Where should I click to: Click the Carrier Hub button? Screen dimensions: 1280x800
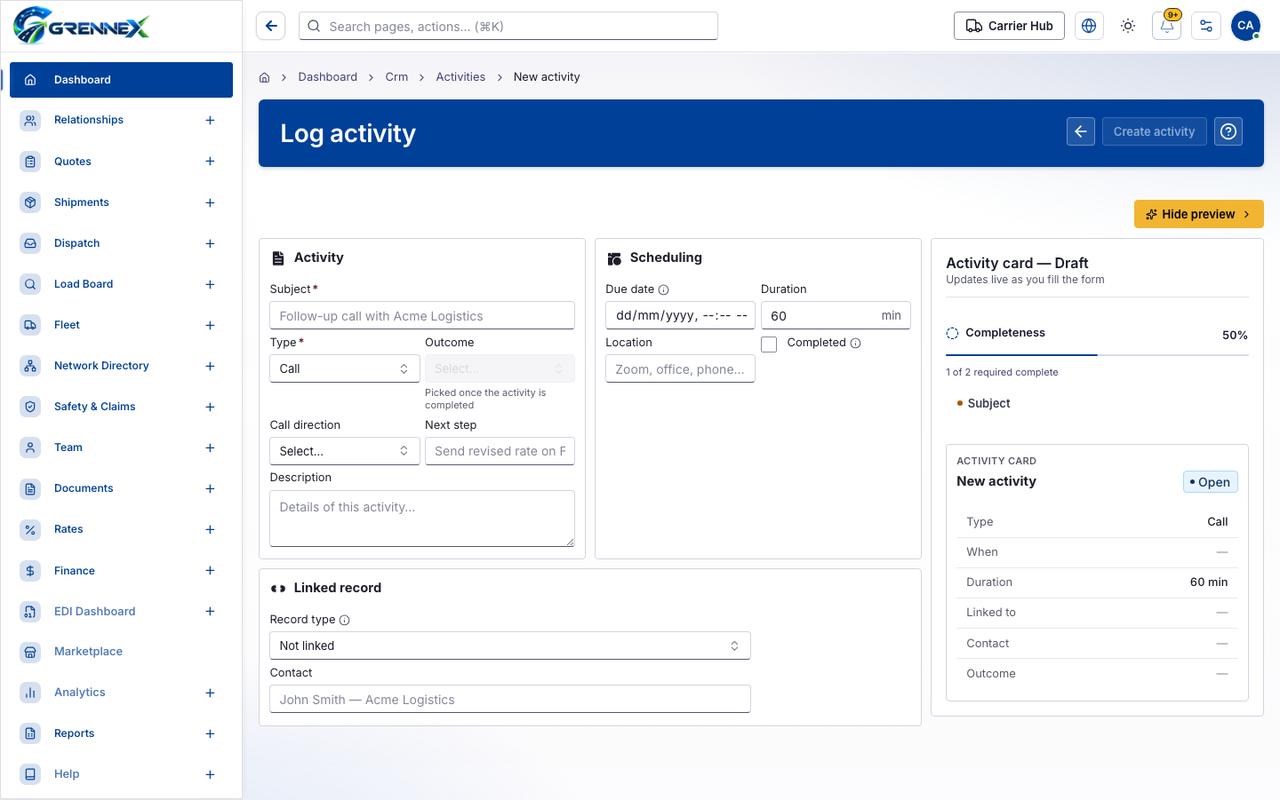click(x=1009, y=26)
